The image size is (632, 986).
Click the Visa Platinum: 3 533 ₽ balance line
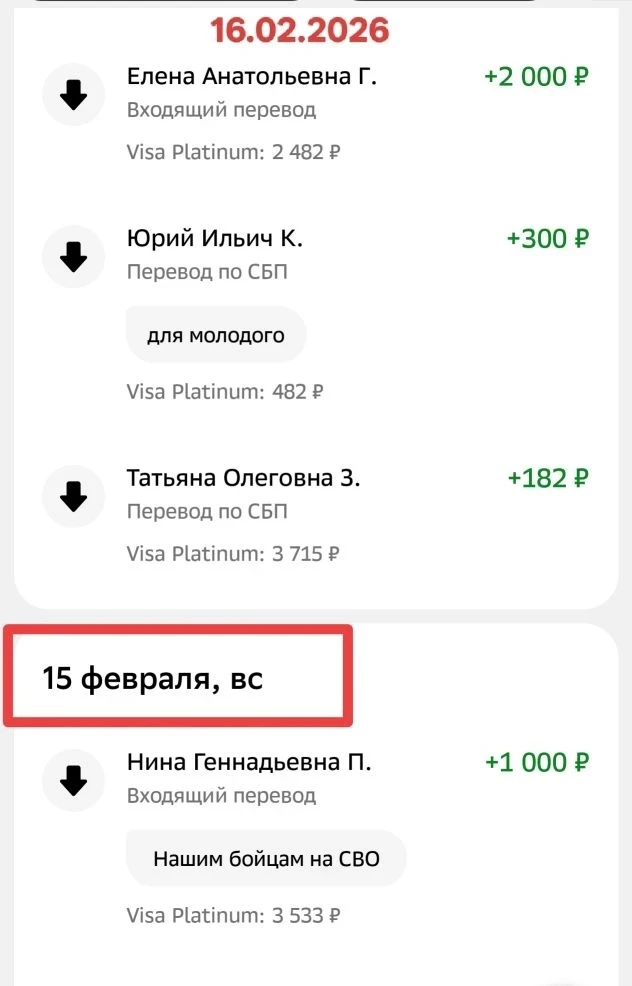coord(234,915)
